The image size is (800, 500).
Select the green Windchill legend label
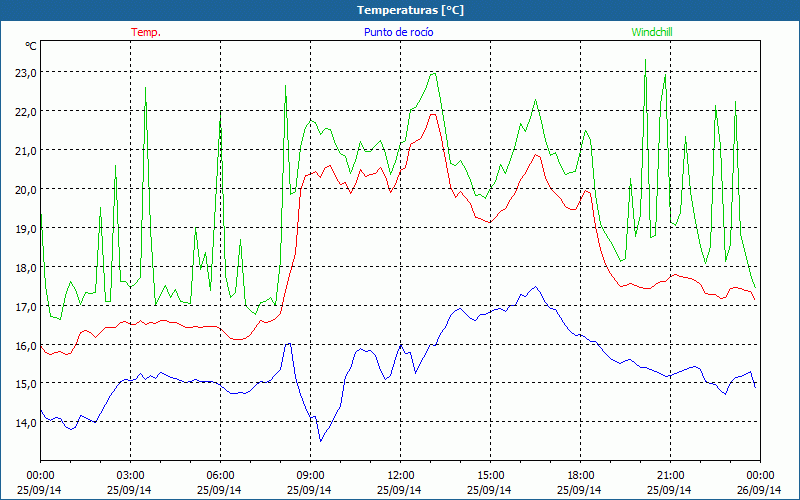(652, 32)
